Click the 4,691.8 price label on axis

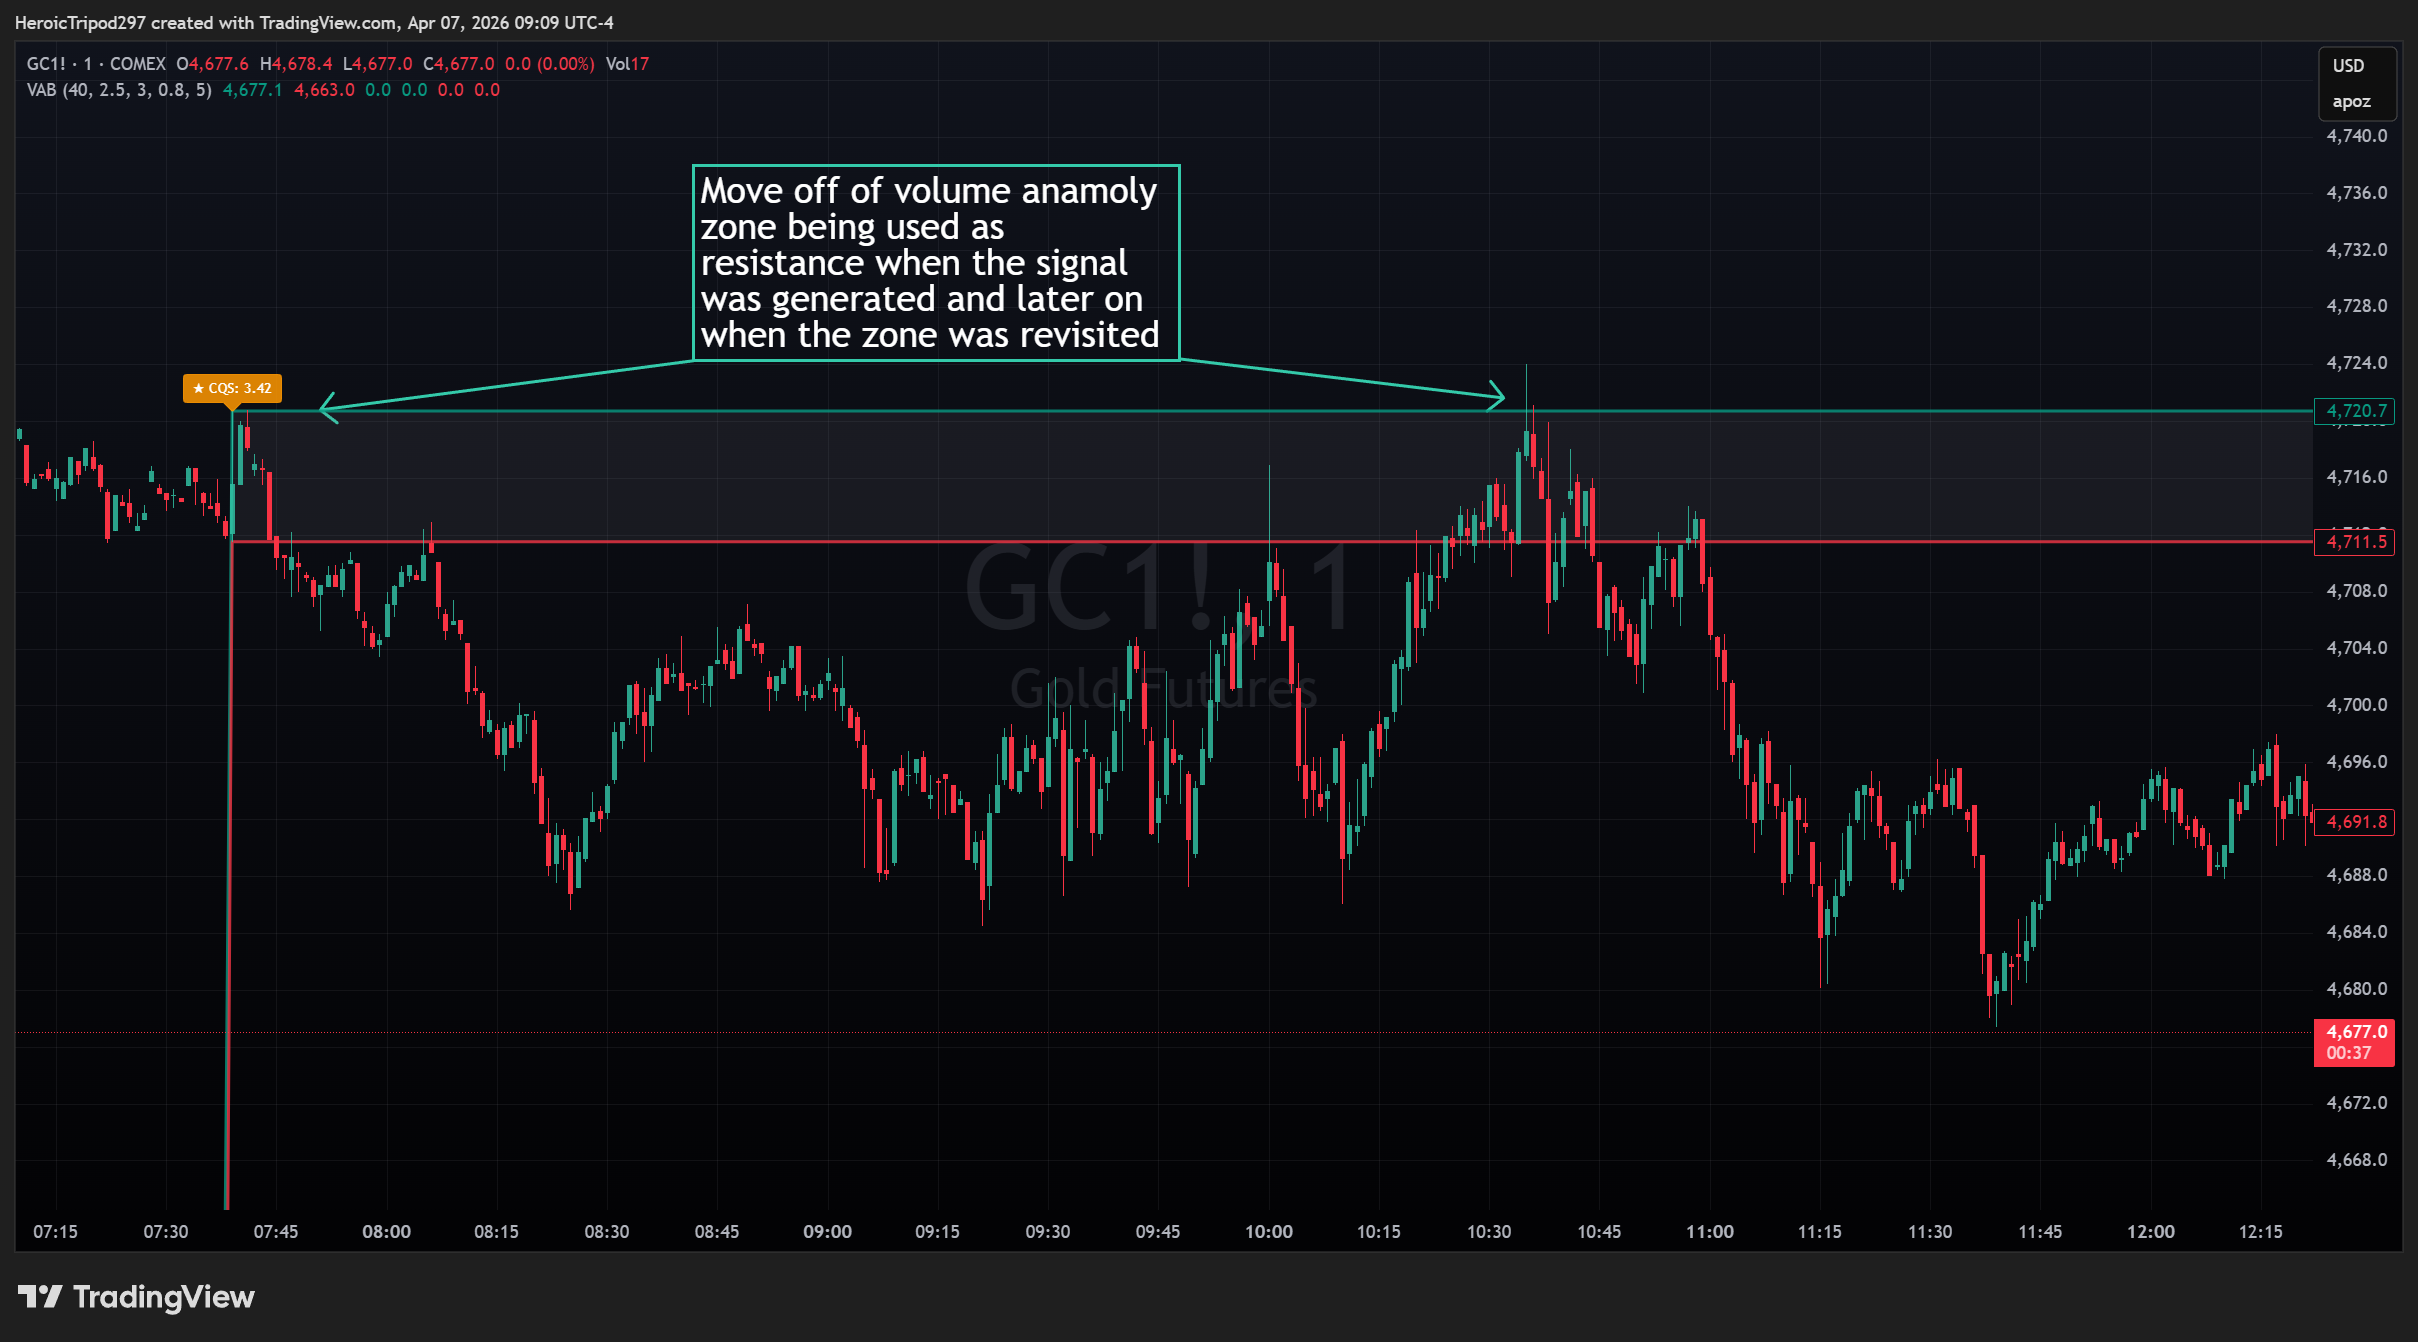coord(2354,822)
